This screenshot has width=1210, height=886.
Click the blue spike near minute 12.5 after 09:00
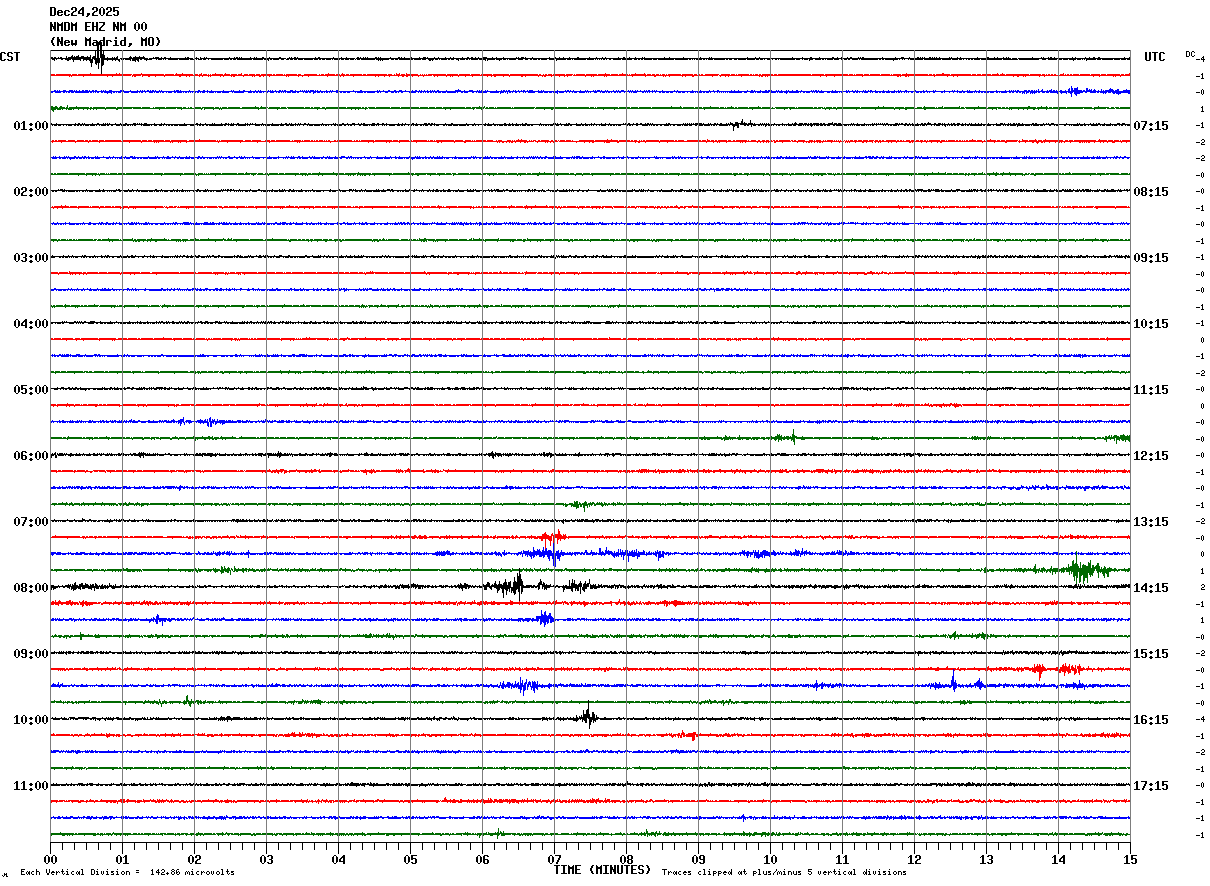[x=953, y=682]
